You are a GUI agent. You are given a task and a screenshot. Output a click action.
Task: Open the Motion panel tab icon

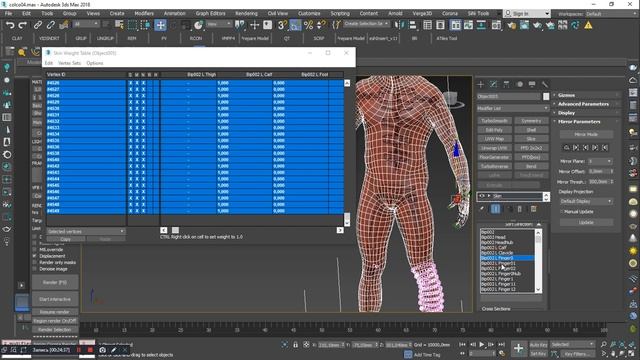pyautogui.click(x=519, y=84)
